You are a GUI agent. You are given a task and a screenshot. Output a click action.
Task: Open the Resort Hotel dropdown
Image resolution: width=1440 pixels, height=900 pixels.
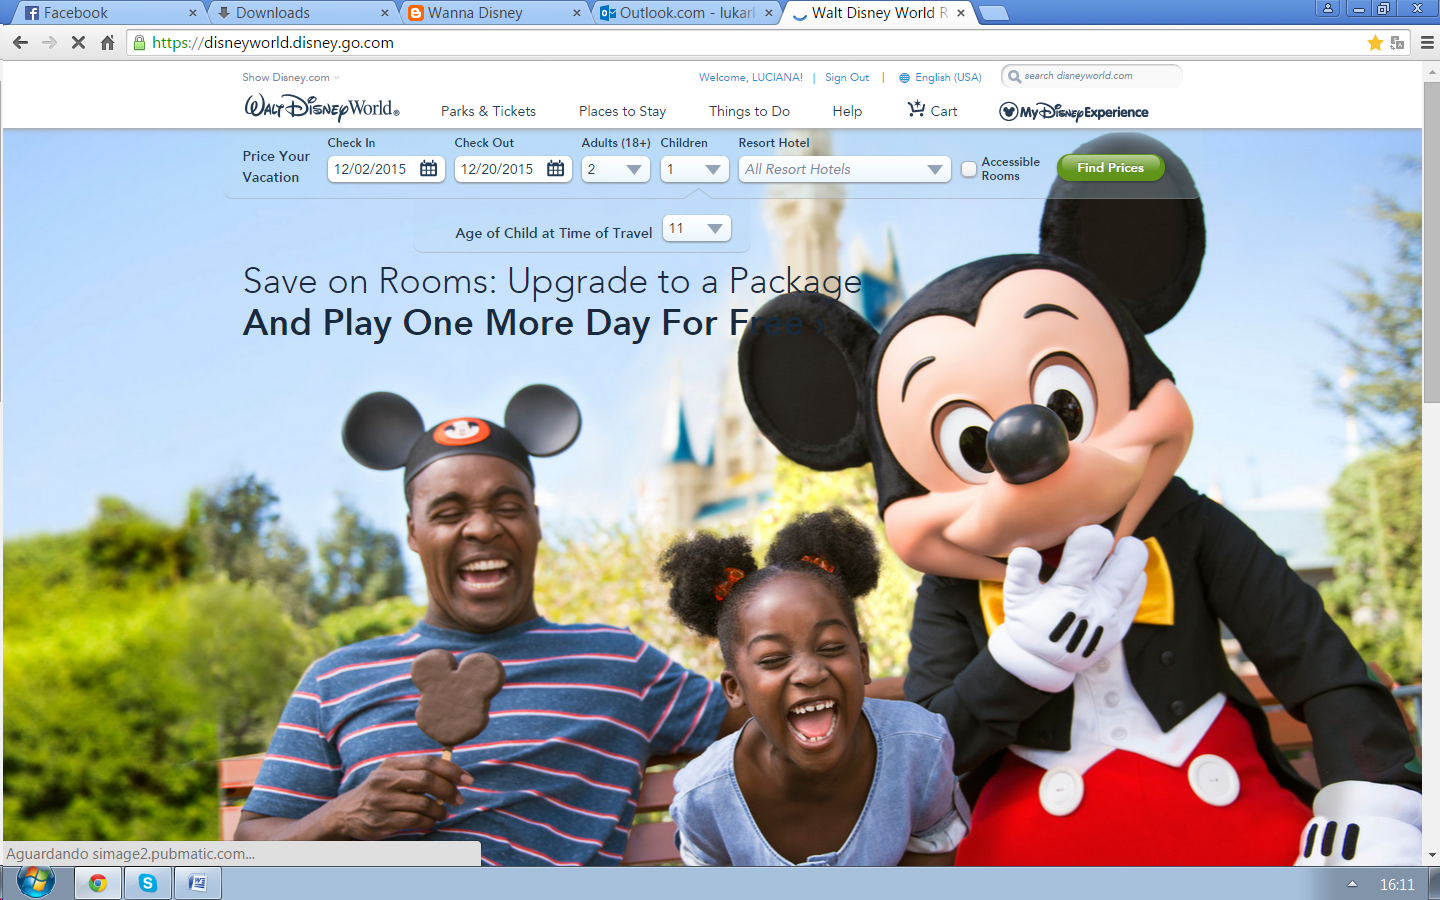pyautogui.click(x=845, y=169)
